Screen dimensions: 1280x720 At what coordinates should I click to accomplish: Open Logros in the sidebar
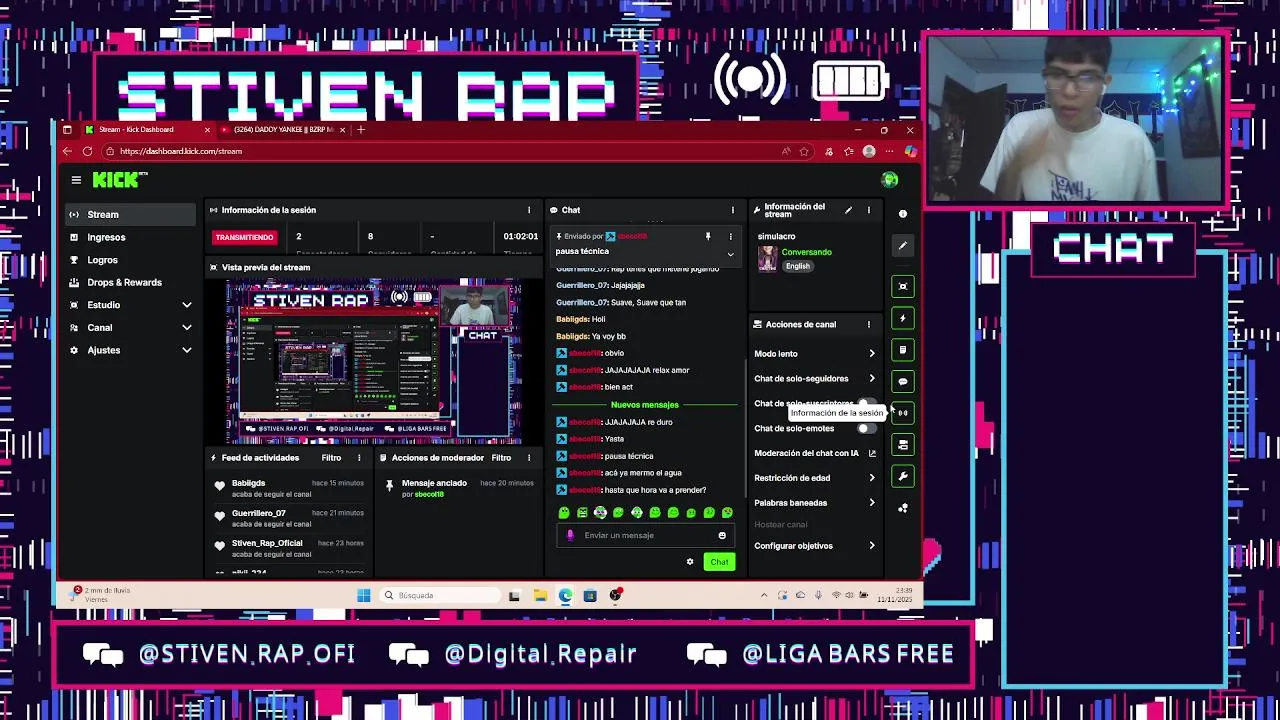[131, 260]
